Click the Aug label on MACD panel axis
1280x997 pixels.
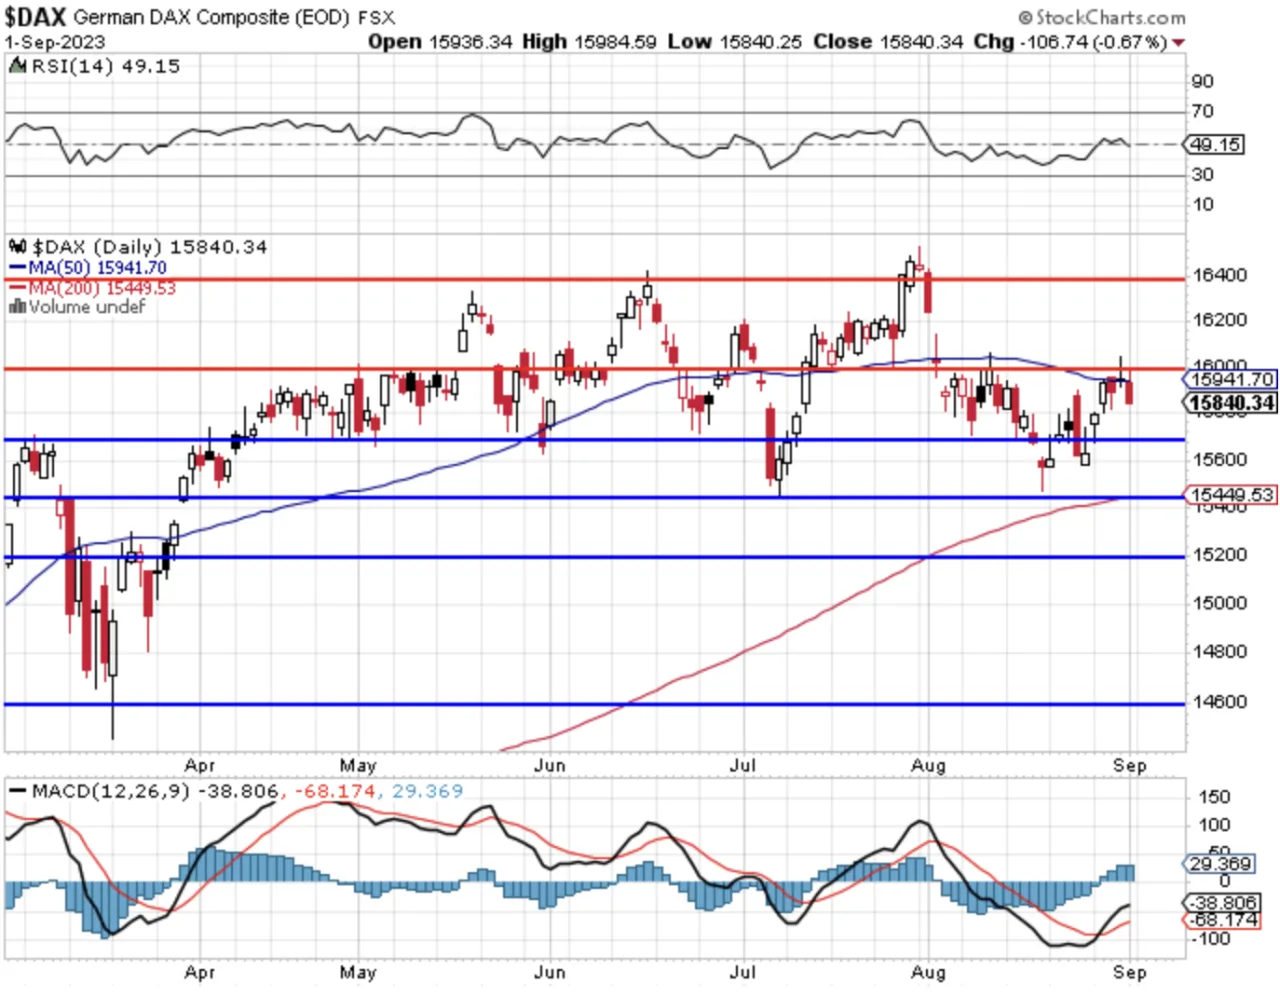coord(928,972)
